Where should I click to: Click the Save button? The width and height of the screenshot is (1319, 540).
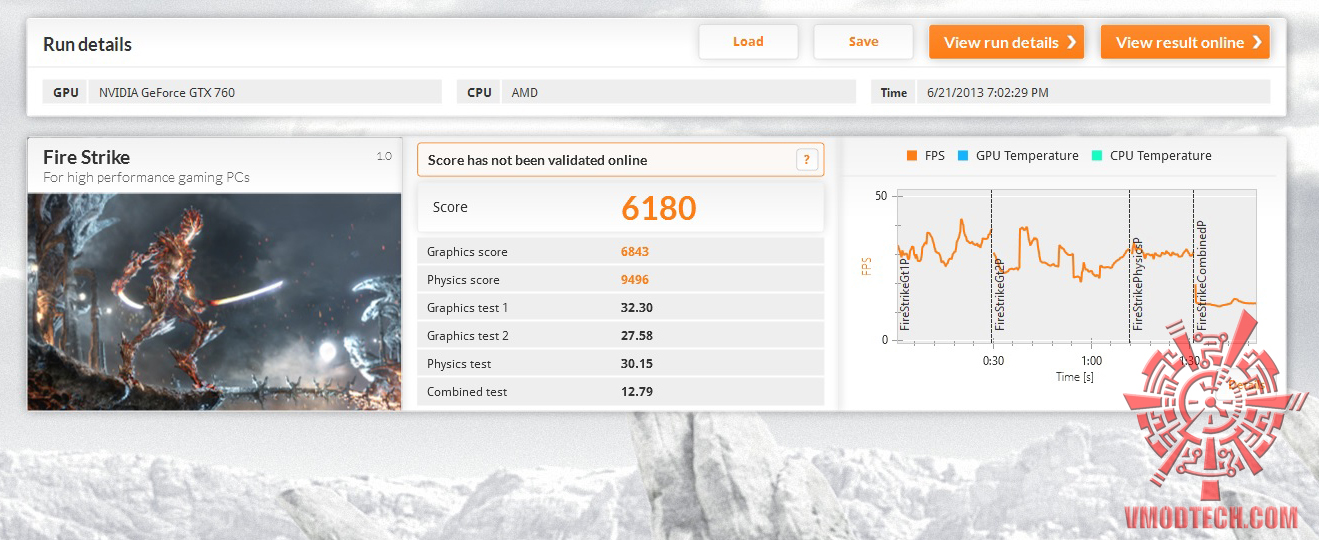tap(863, 42)
